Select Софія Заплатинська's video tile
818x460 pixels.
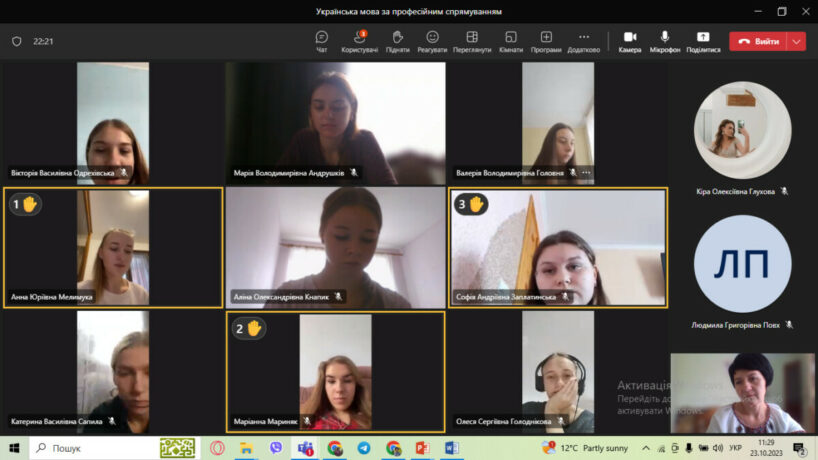click(558, 248)
